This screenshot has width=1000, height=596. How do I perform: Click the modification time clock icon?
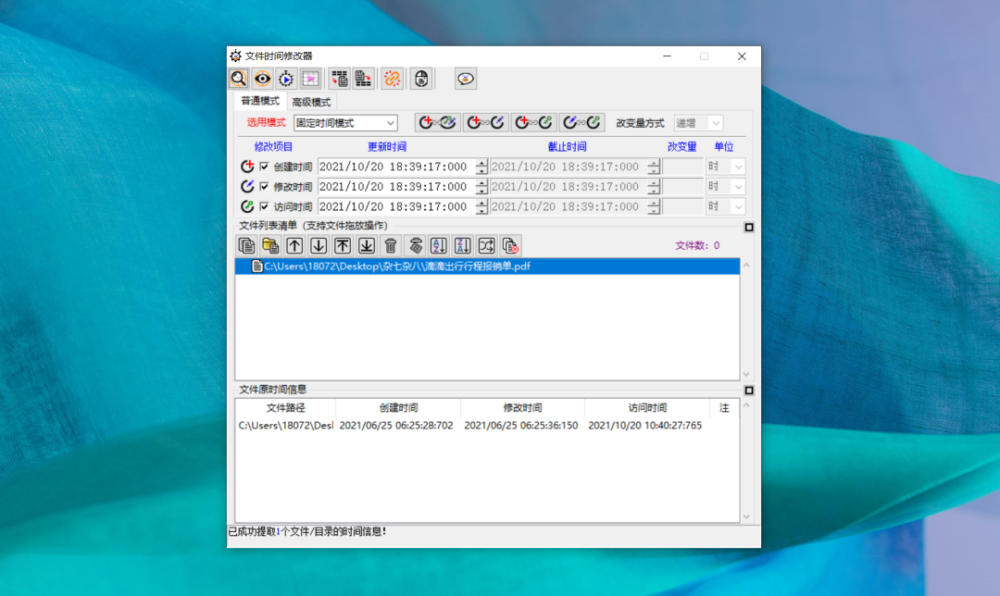click(247, 186)
